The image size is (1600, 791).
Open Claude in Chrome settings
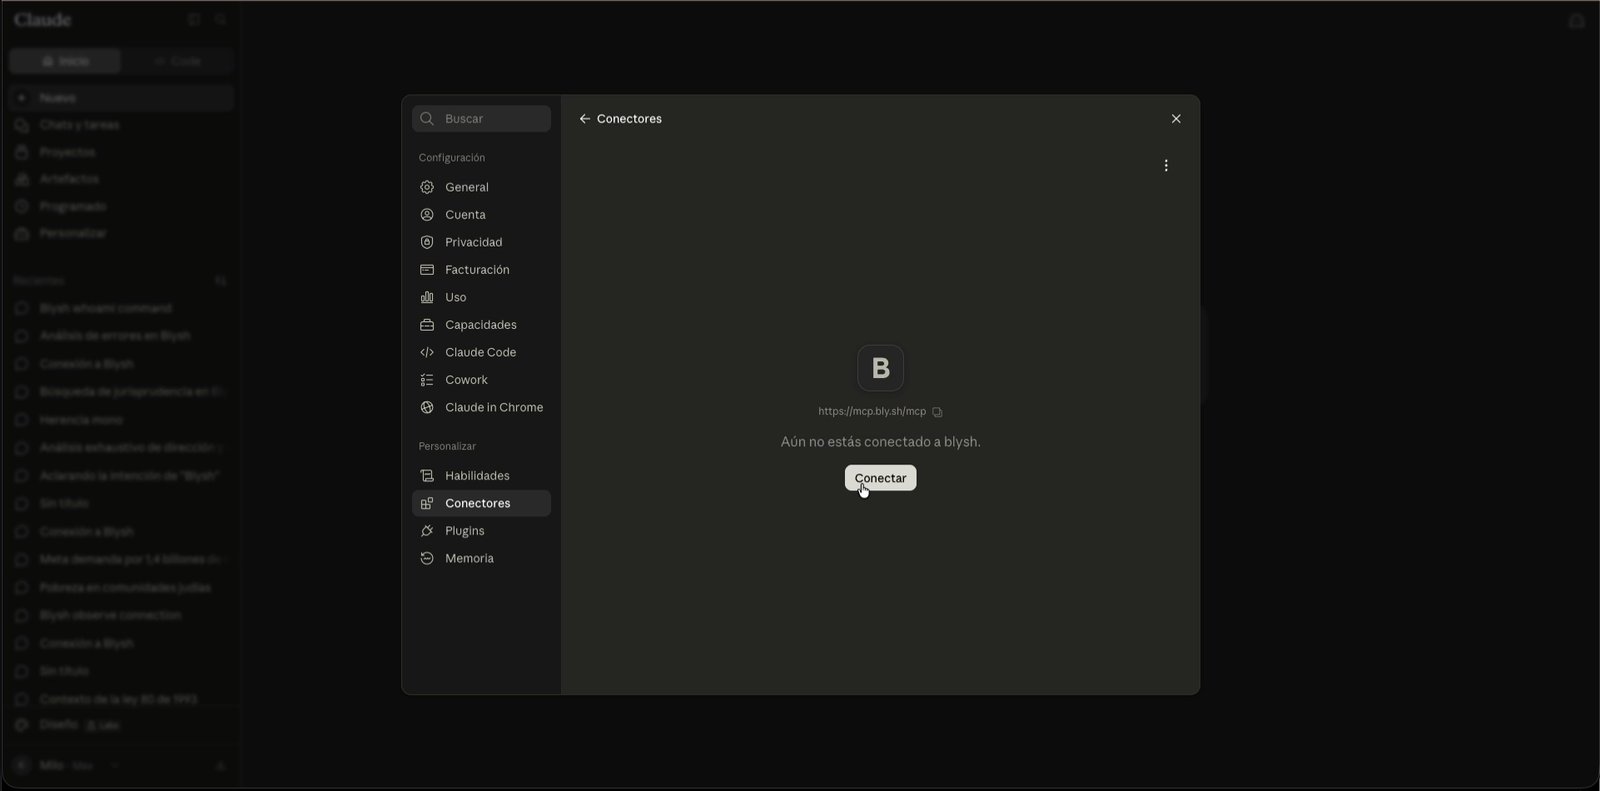[481, 407]
